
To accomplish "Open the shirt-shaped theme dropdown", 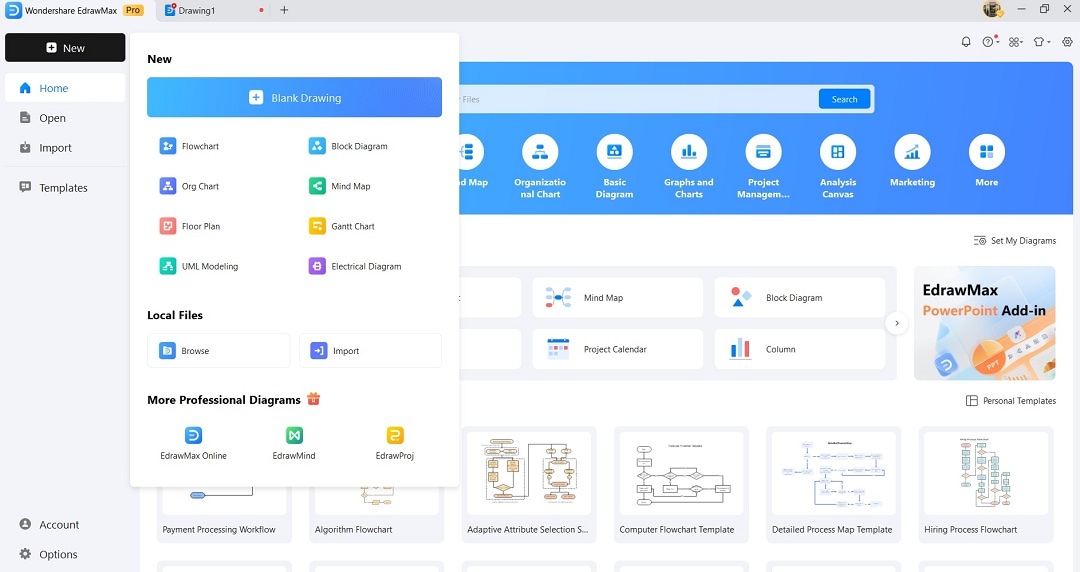I will click(x=1041, y=42).
